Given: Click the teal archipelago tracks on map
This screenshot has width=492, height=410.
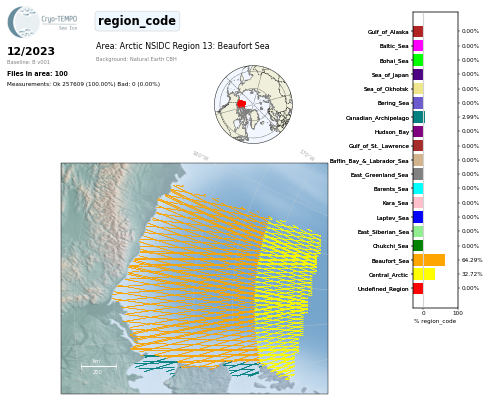Looking at the screenshot, I should (x=156, y=363).
